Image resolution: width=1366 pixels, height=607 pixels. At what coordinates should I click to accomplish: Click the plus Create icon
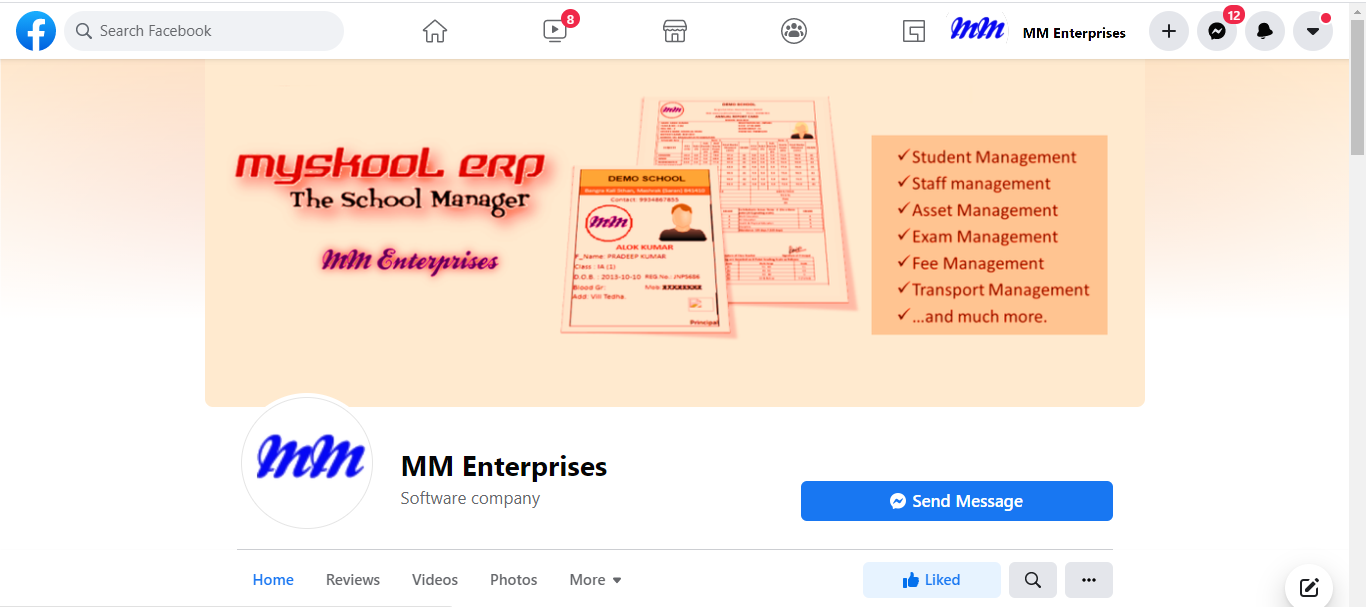coord(1169,31)
